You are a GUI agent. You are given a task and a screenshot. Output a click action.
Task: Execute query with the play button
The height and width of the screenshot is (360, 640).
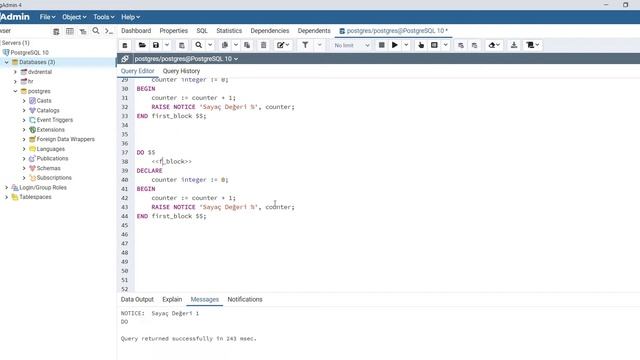tap(395, 45)
